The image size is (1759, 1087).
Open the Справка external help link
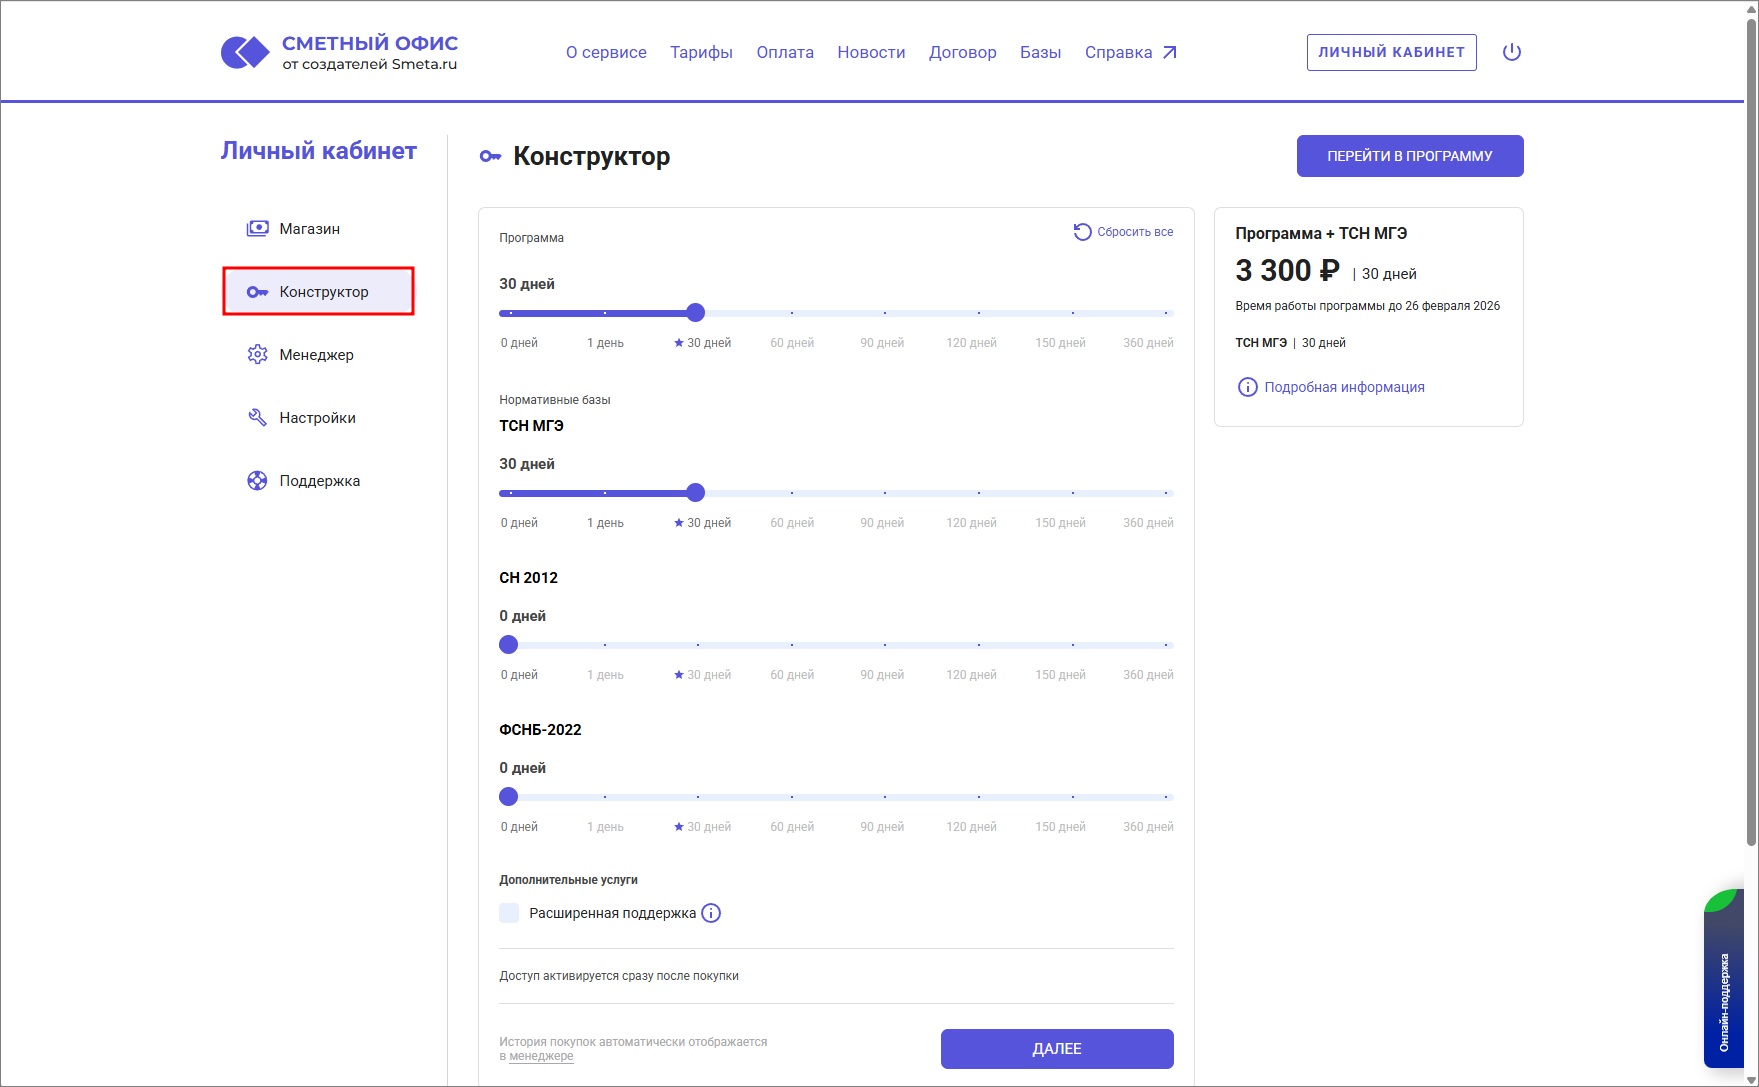click(1130, 52)
